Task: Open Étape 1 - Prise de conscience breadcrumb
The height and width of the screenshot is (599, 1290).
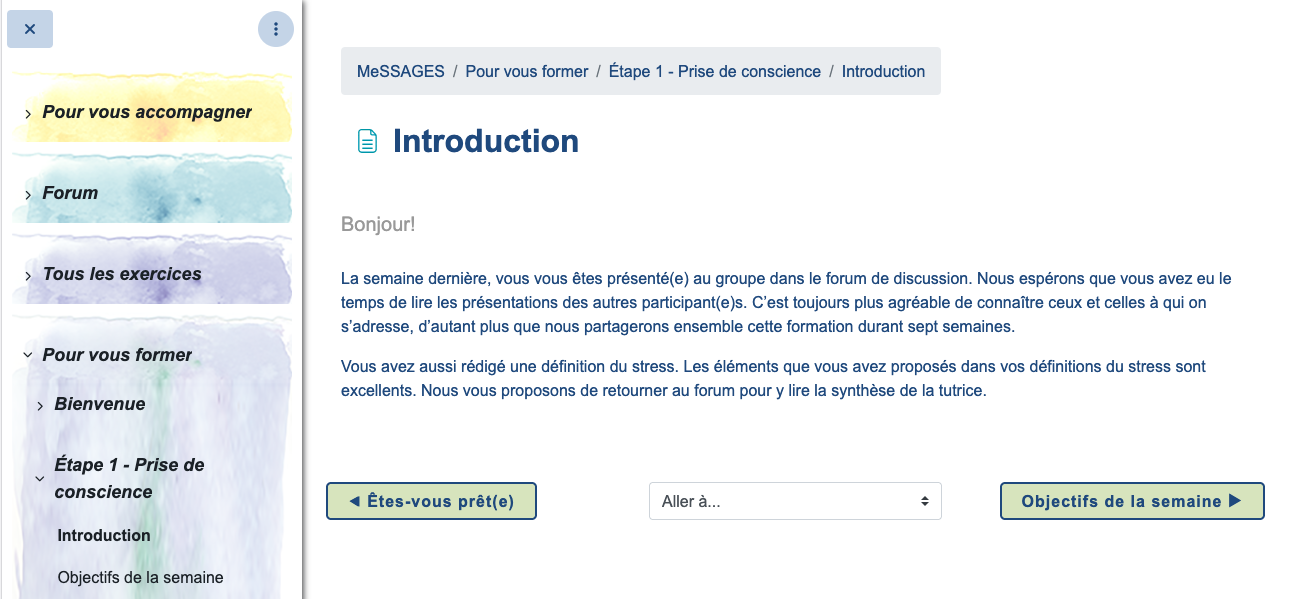Action: click(x=715, y=71)
